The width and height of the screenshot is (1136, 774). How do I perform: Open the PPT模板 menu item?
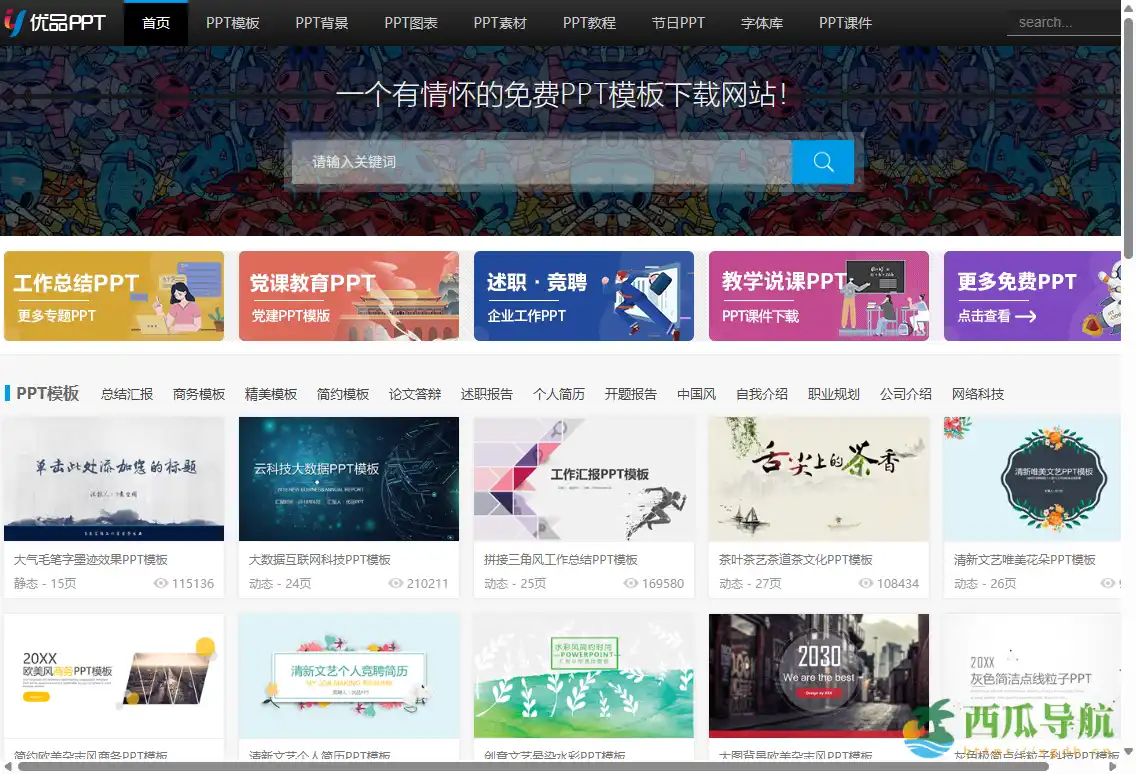tap(232, 22)
